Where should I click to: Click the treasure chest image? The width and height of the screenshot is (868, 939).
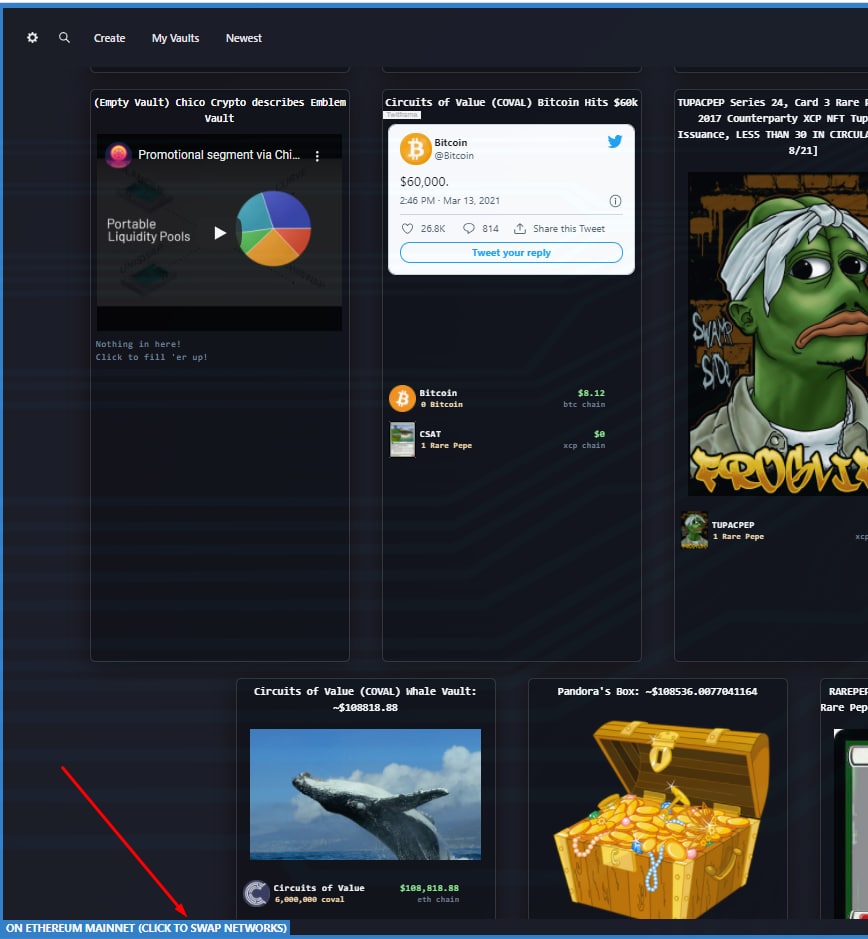(661, 820)
